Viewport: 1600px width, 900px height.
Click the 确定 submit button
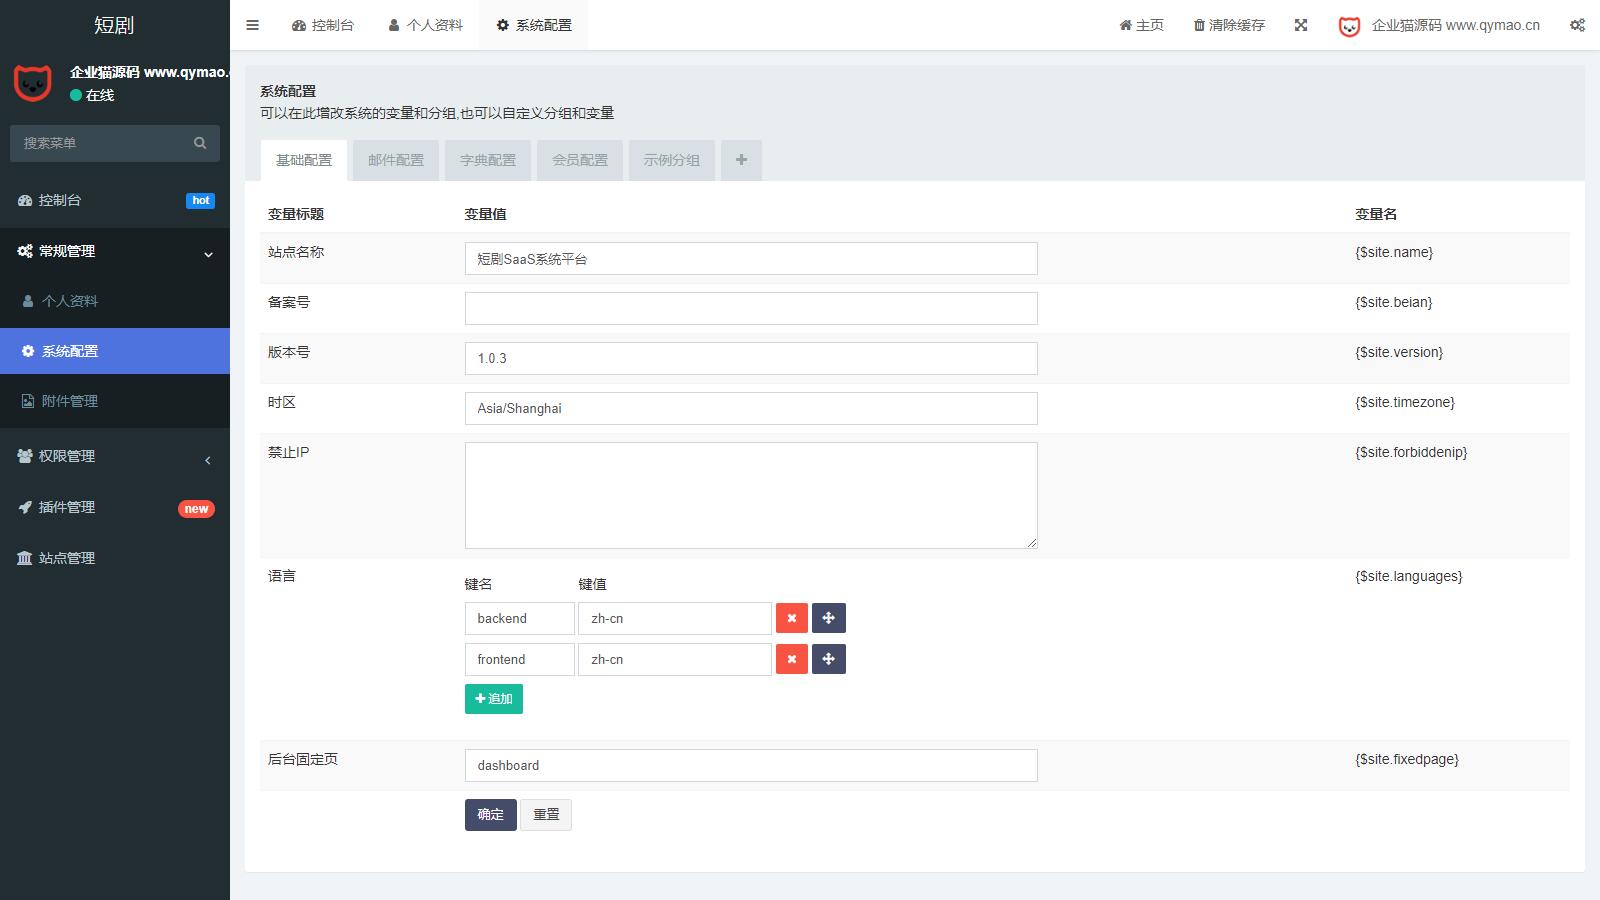point(490,815)
